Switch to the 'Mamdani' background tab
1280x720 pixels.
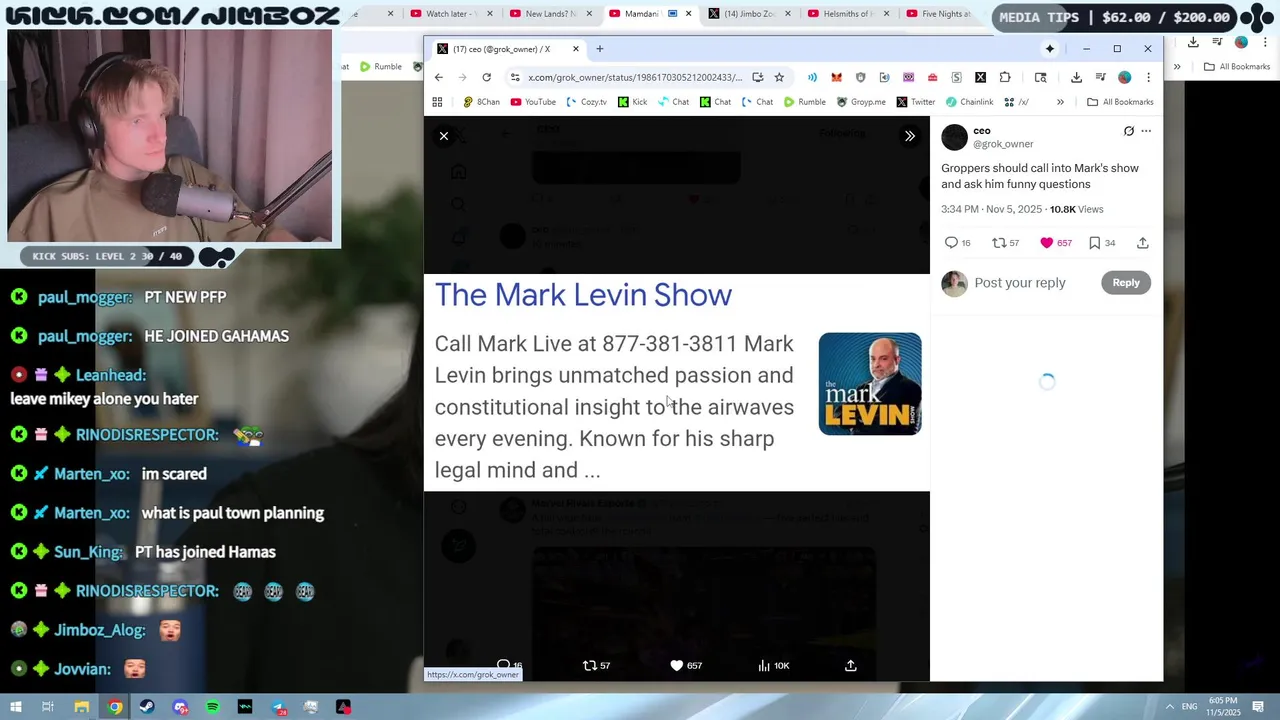pos(642,14)
